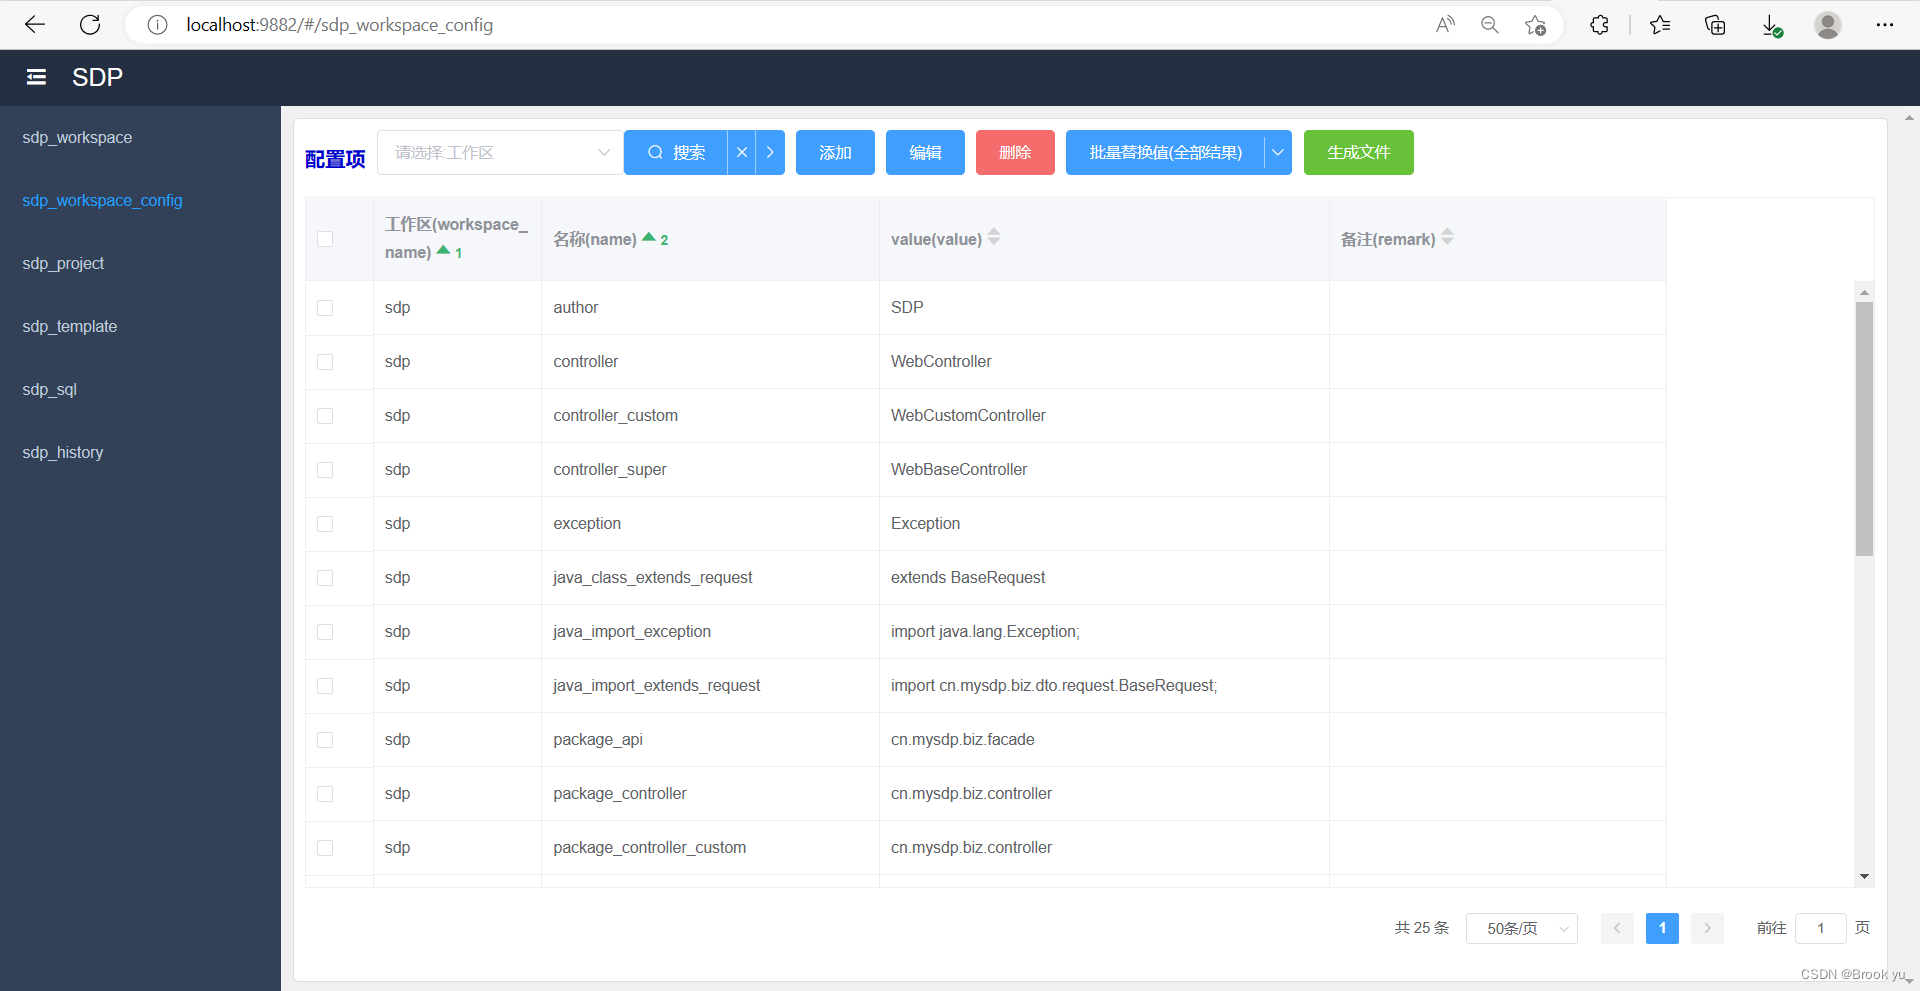Toggle the select-all checkbox in table header

pos(325,239)
